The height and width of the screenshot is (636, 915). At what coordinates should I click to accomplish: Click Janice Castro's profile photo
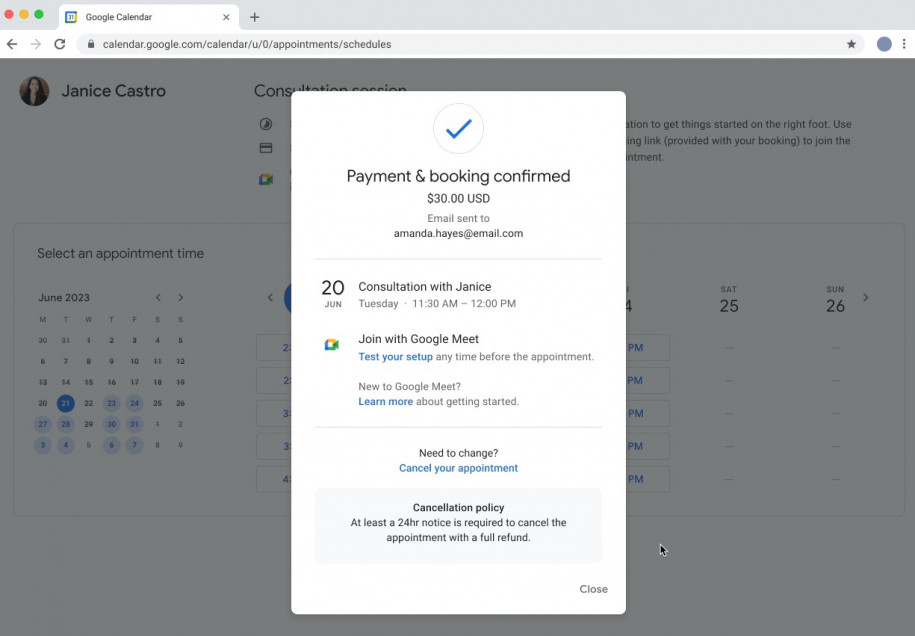34,90
